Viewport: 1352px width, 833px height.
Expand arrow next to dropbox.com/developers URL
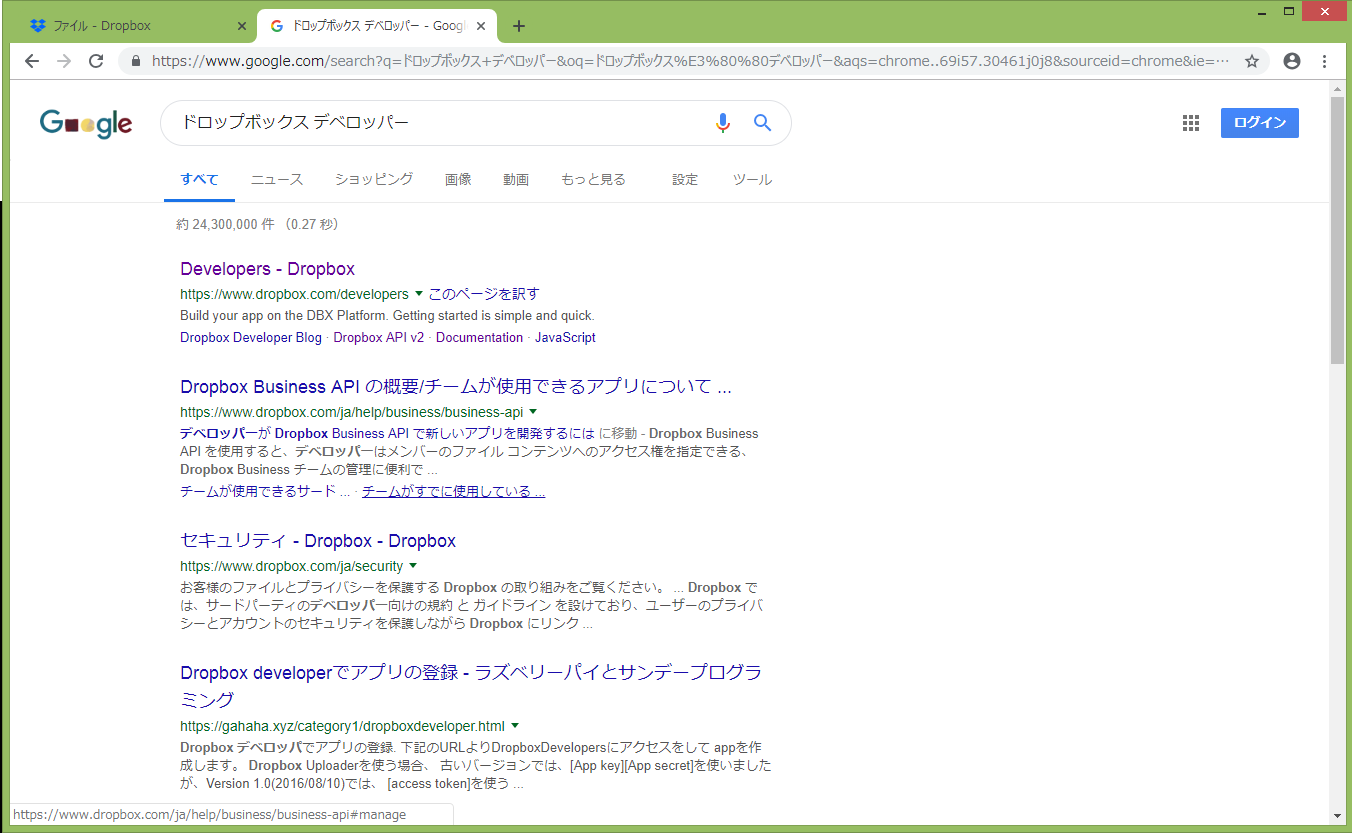coord(418,294)
